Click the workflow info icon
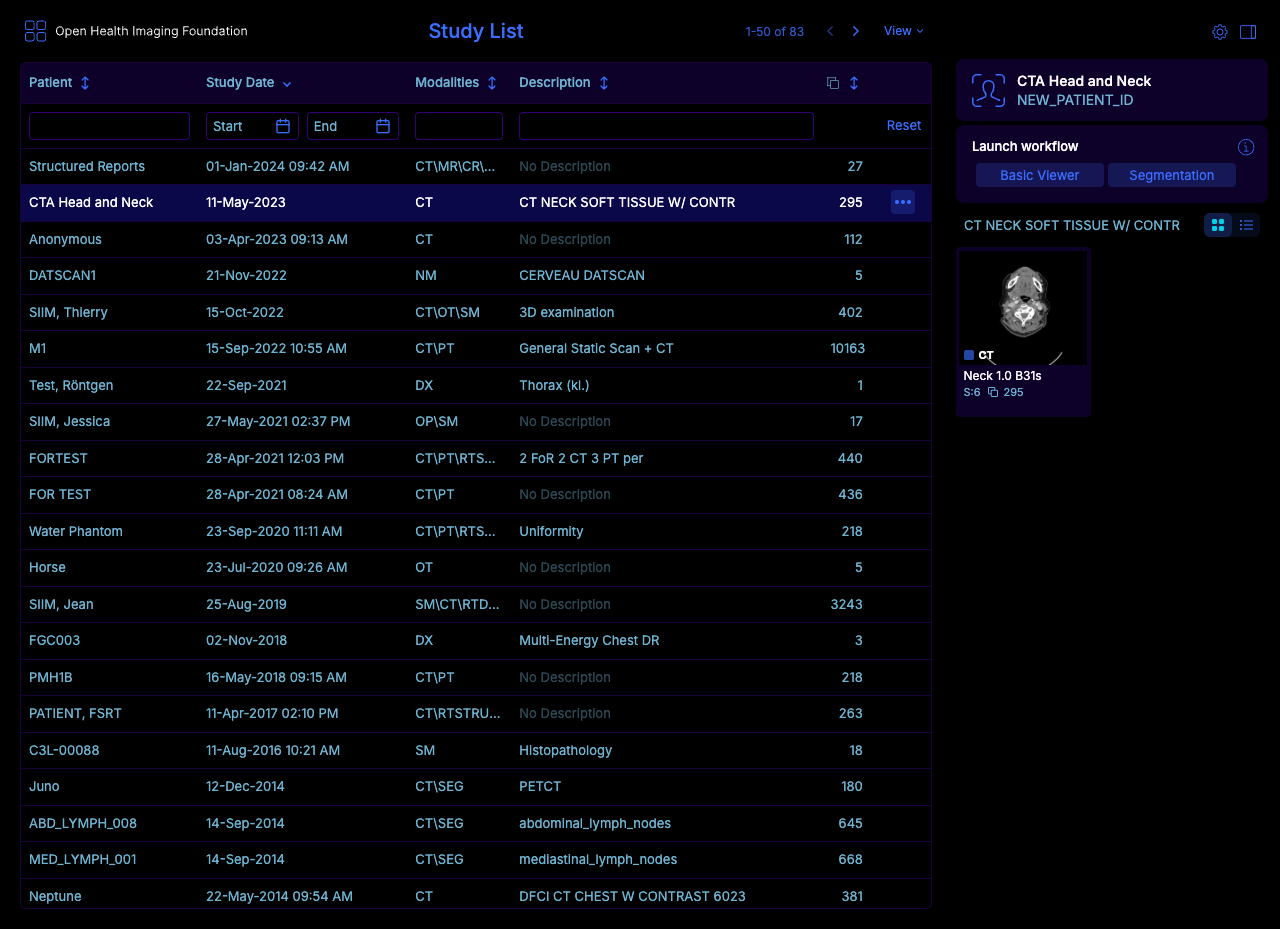 [x=1246, y=147]
